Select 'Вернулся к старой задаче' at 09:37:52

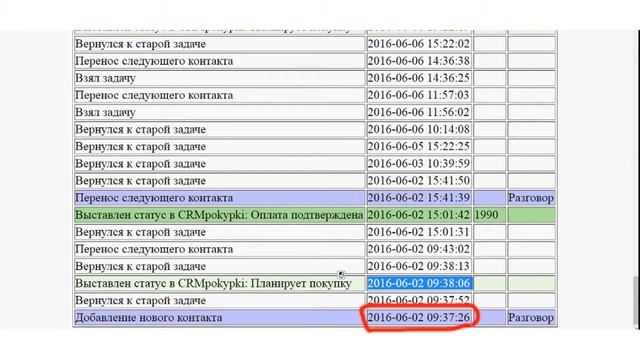(x=140, y=301)
